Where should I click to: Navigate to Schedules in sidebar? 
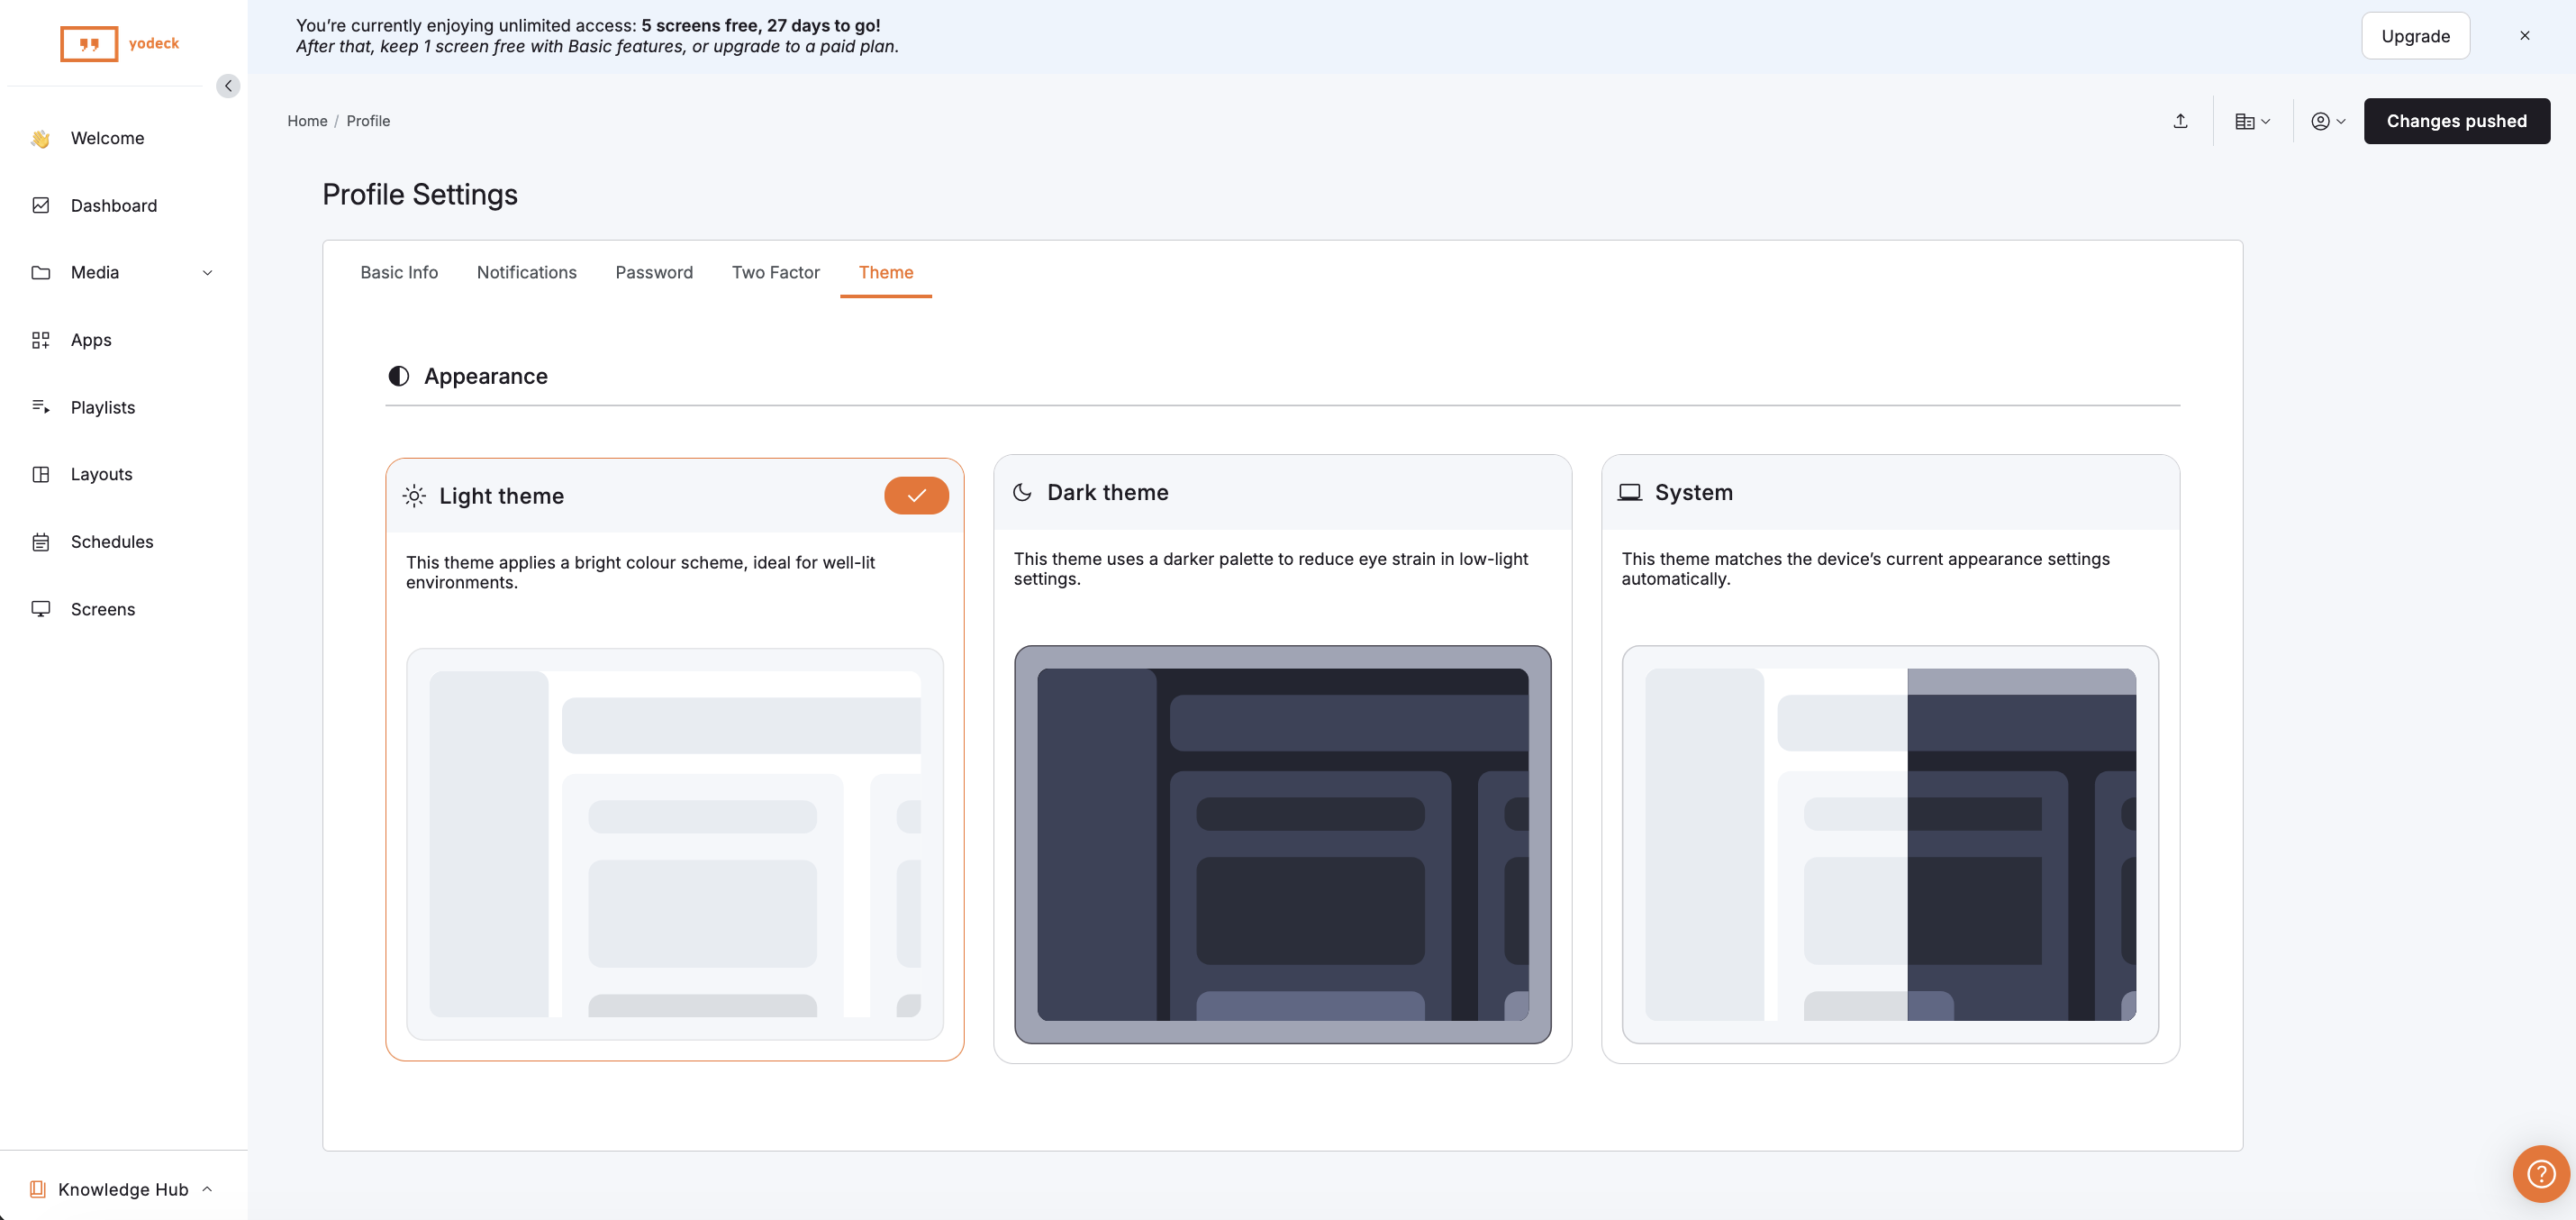(x=112, y=541)
